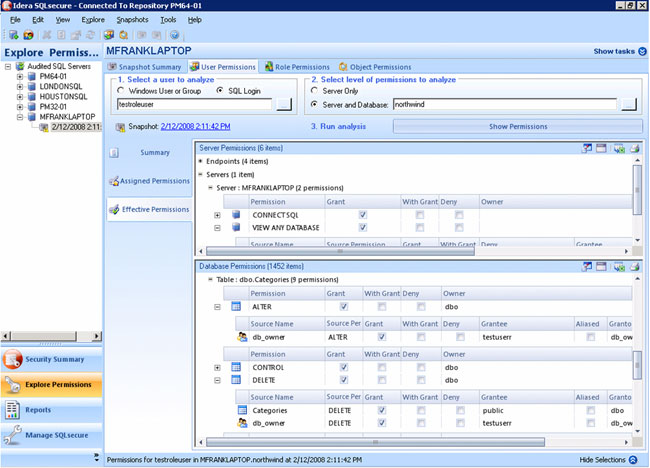Click the grid layout icon in Database Permissions header
This screenshot has height=468, width=650.
click(601, 267)
